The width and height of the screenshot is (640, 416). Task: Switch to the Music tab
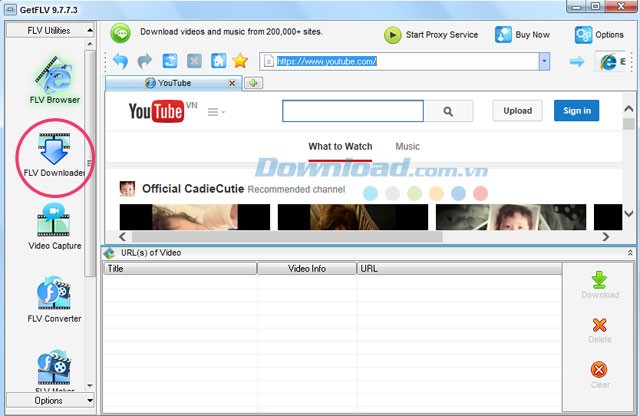point(407,147)
